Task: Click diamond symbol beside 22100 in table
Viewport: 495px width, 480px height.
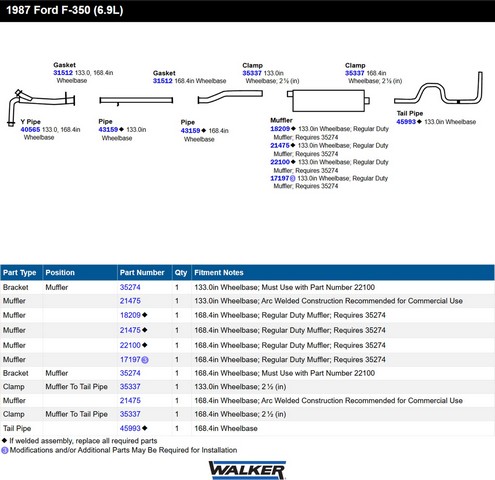Action: pyautogui.click(x=145, y=345)
